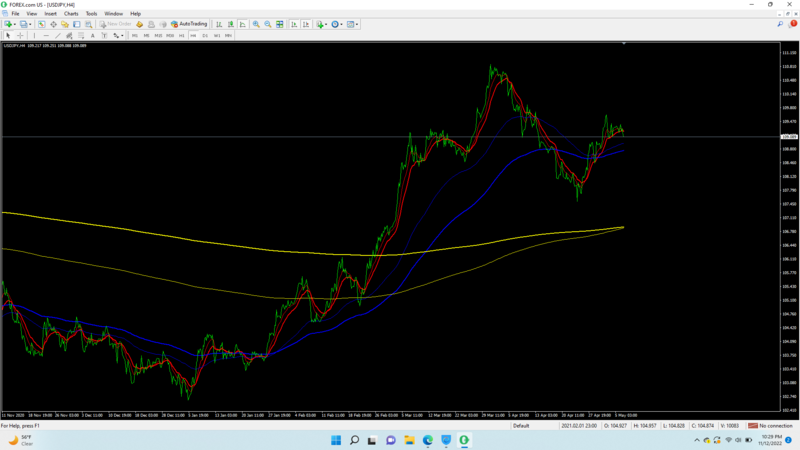Switch to M15 timeframe
This screenshot has height=450, width=800.
pyautogui.click(x=158, y=35)
